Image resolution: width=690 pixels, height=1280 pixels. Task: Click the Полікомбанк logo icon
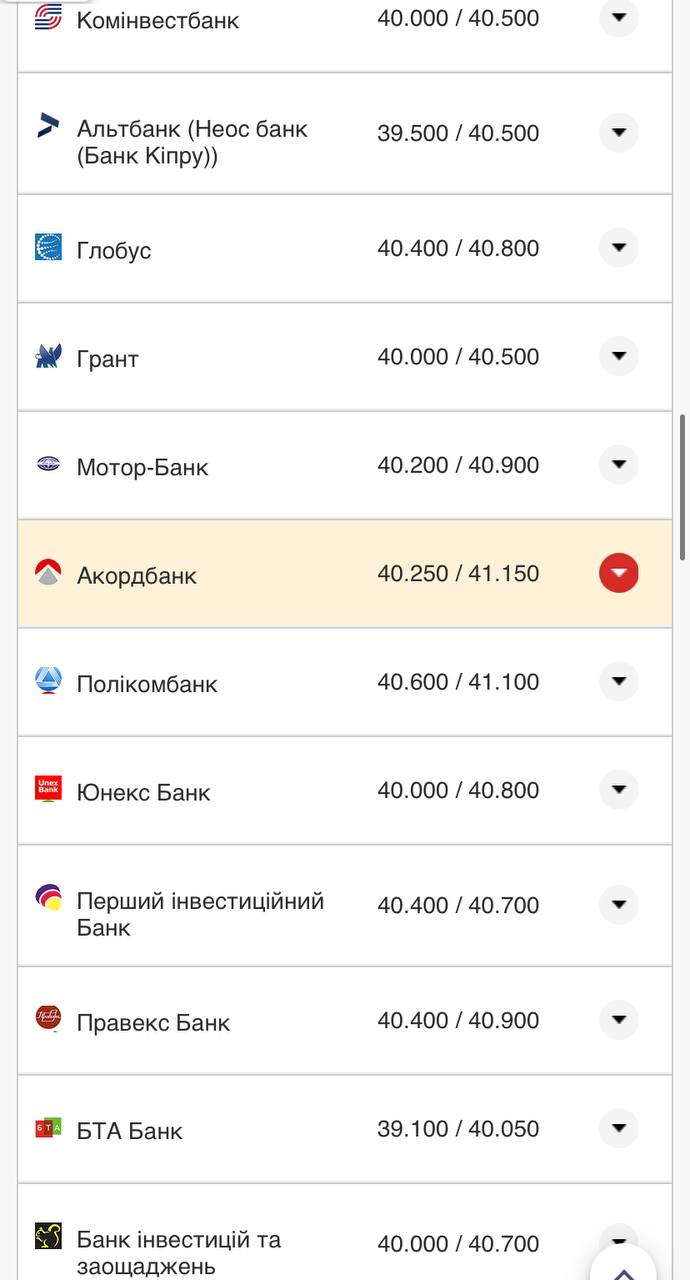tap(48, 681)
